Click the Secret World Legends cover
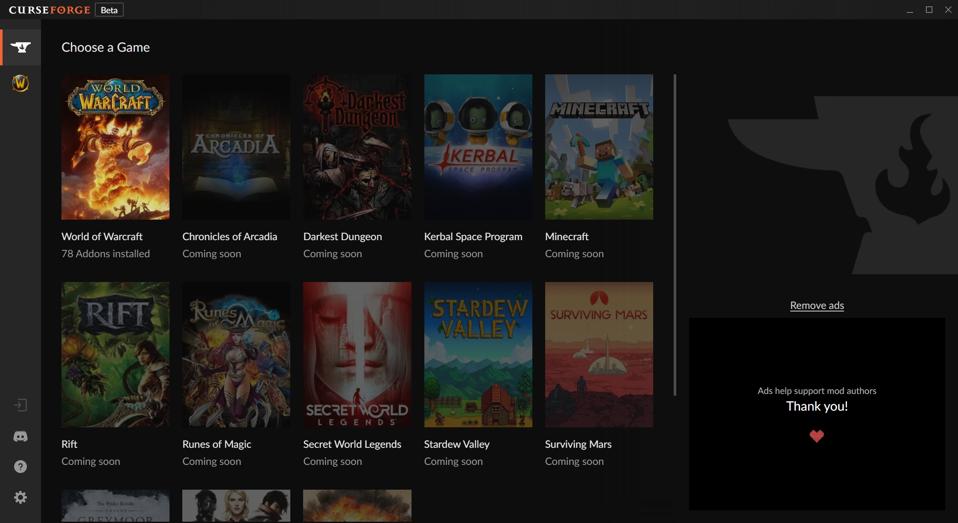 point(357,354)
